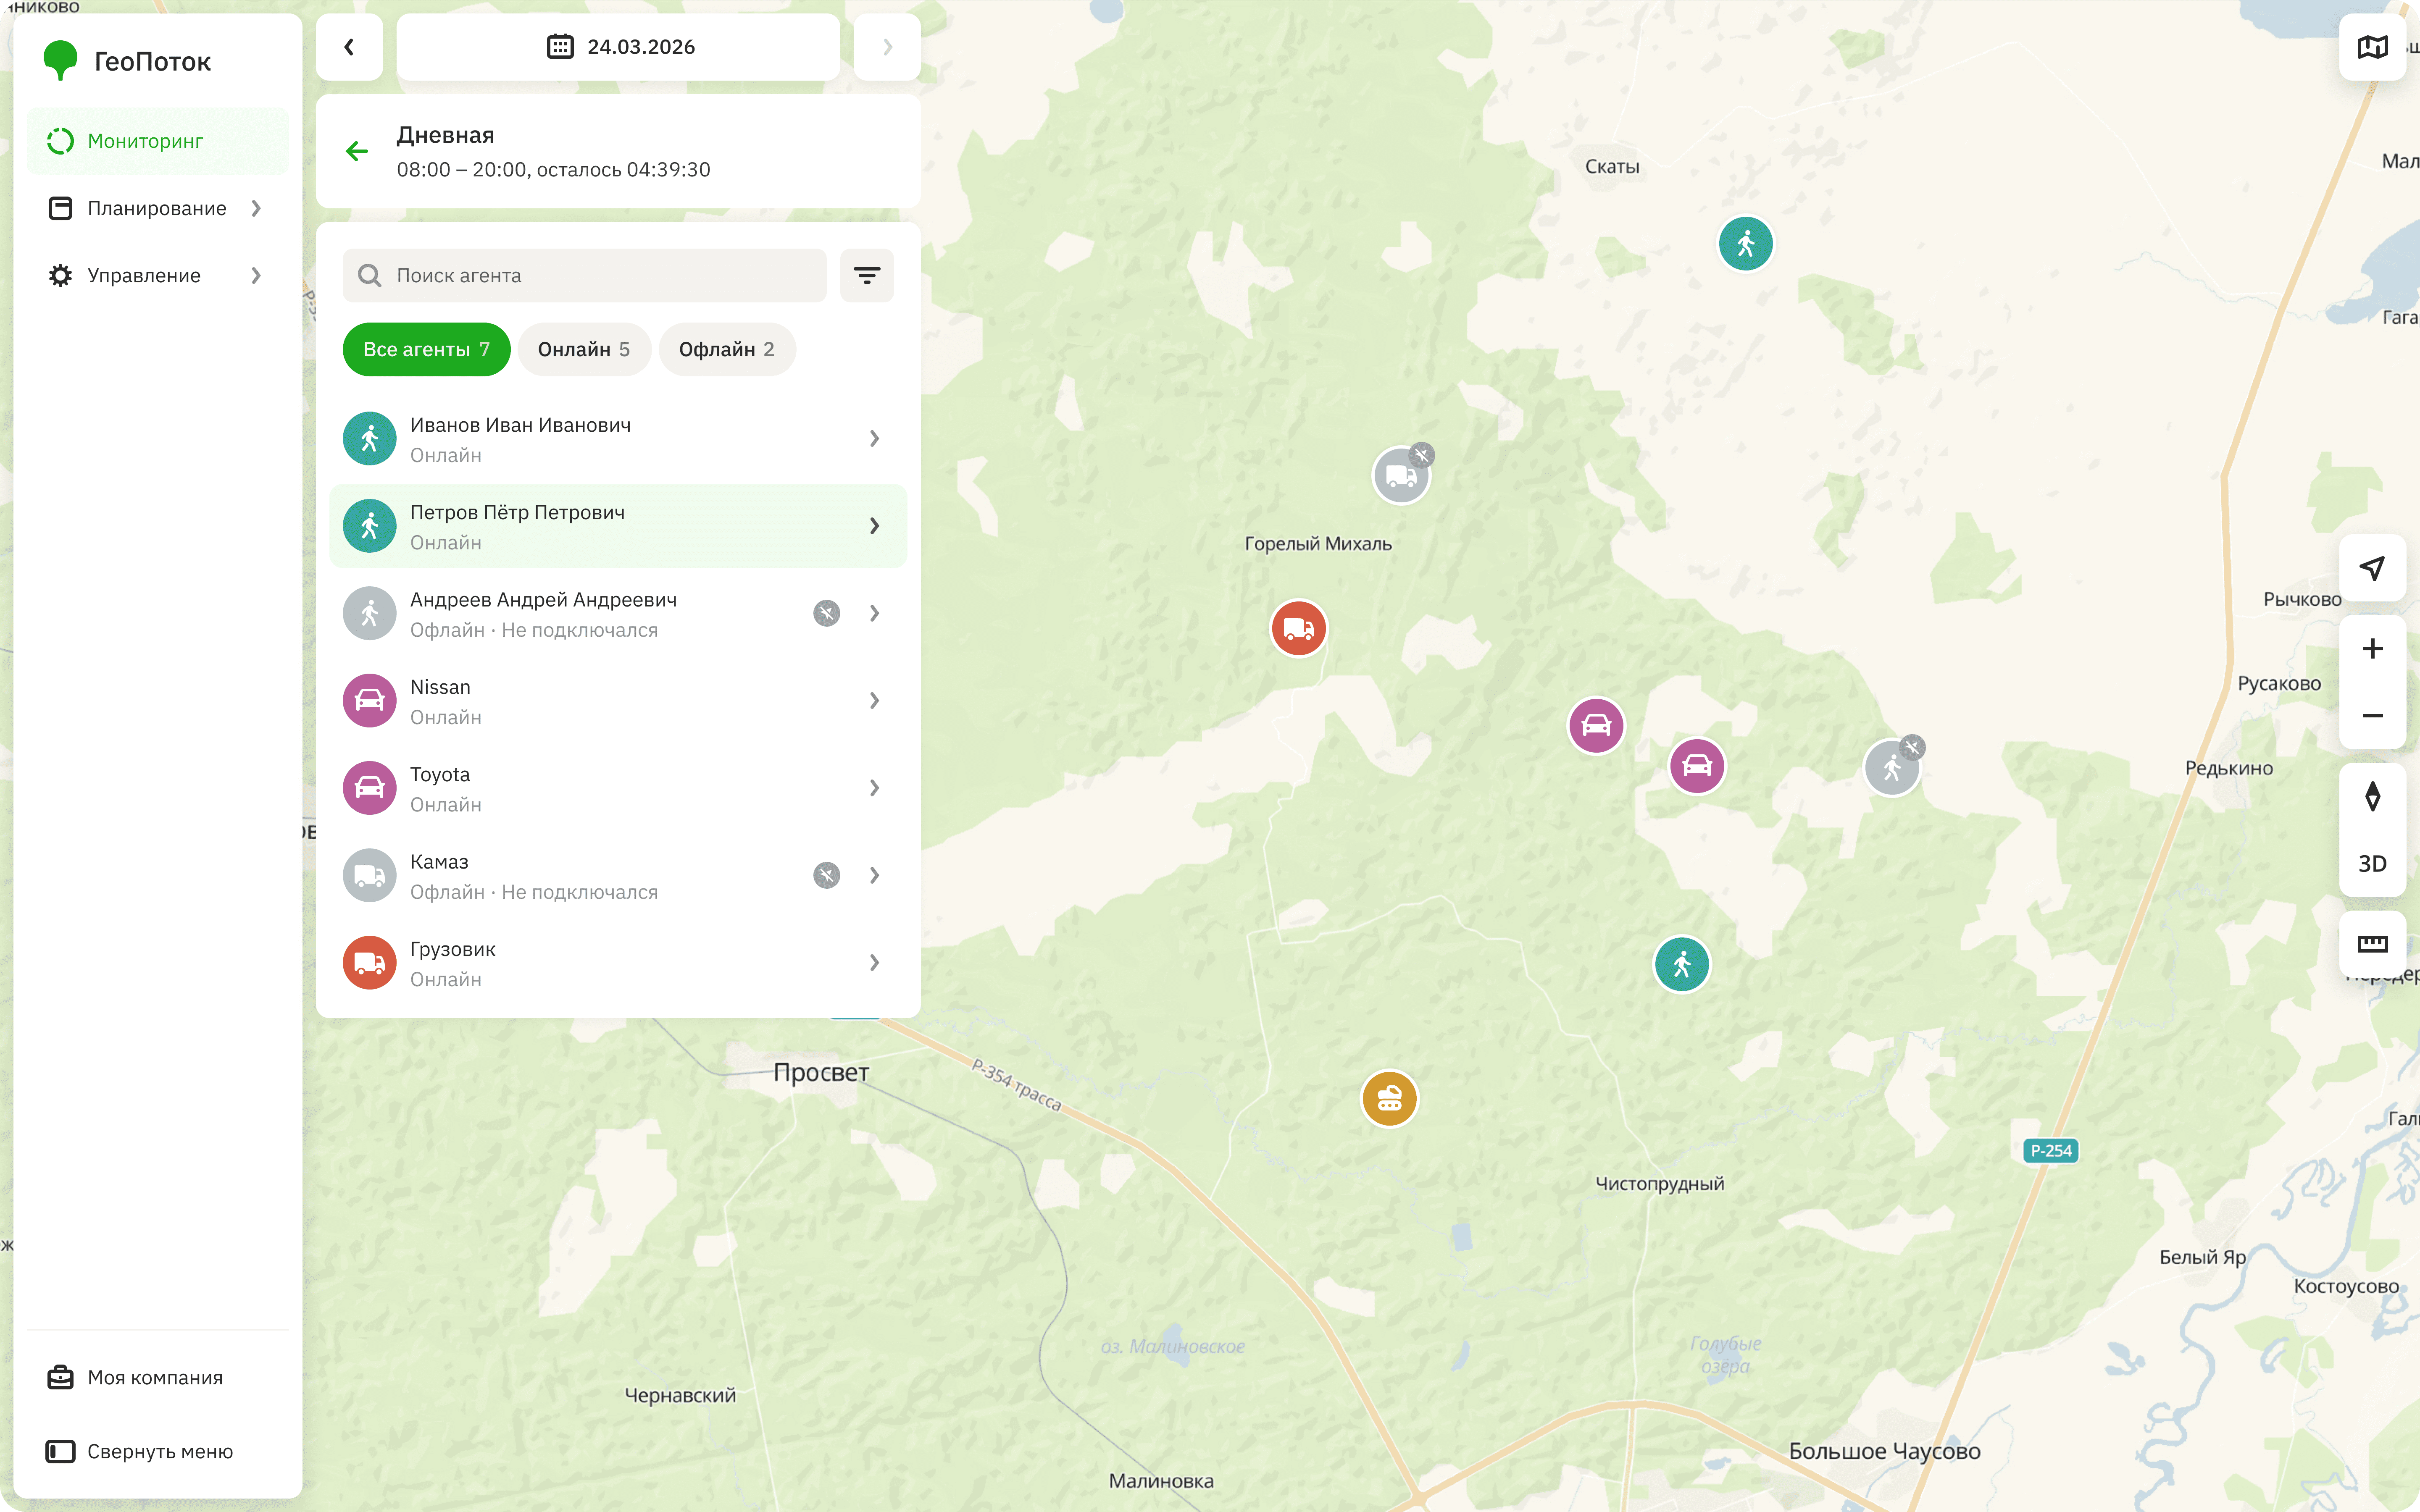Reset map orientation with compass
Viewport: 2420px width, 1512px height.
(x=2373, y=797)
